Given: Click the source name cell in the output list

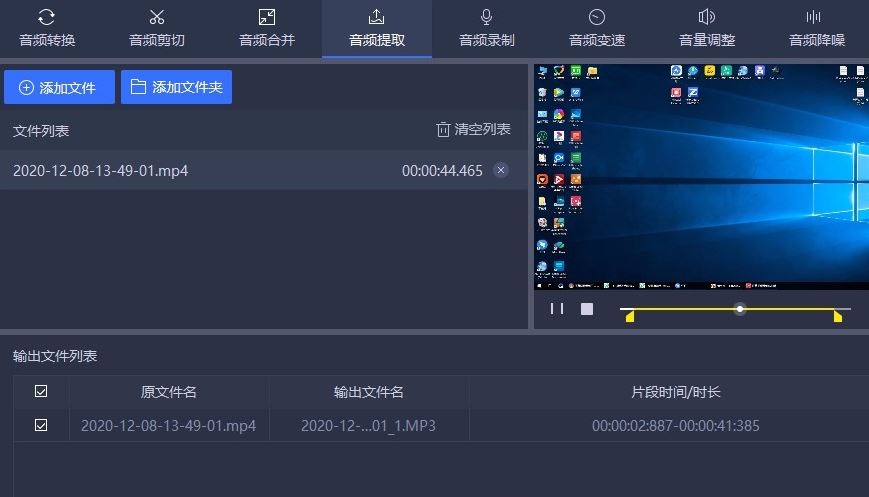Looking at the screenshot, I should [x=168, y=426].
